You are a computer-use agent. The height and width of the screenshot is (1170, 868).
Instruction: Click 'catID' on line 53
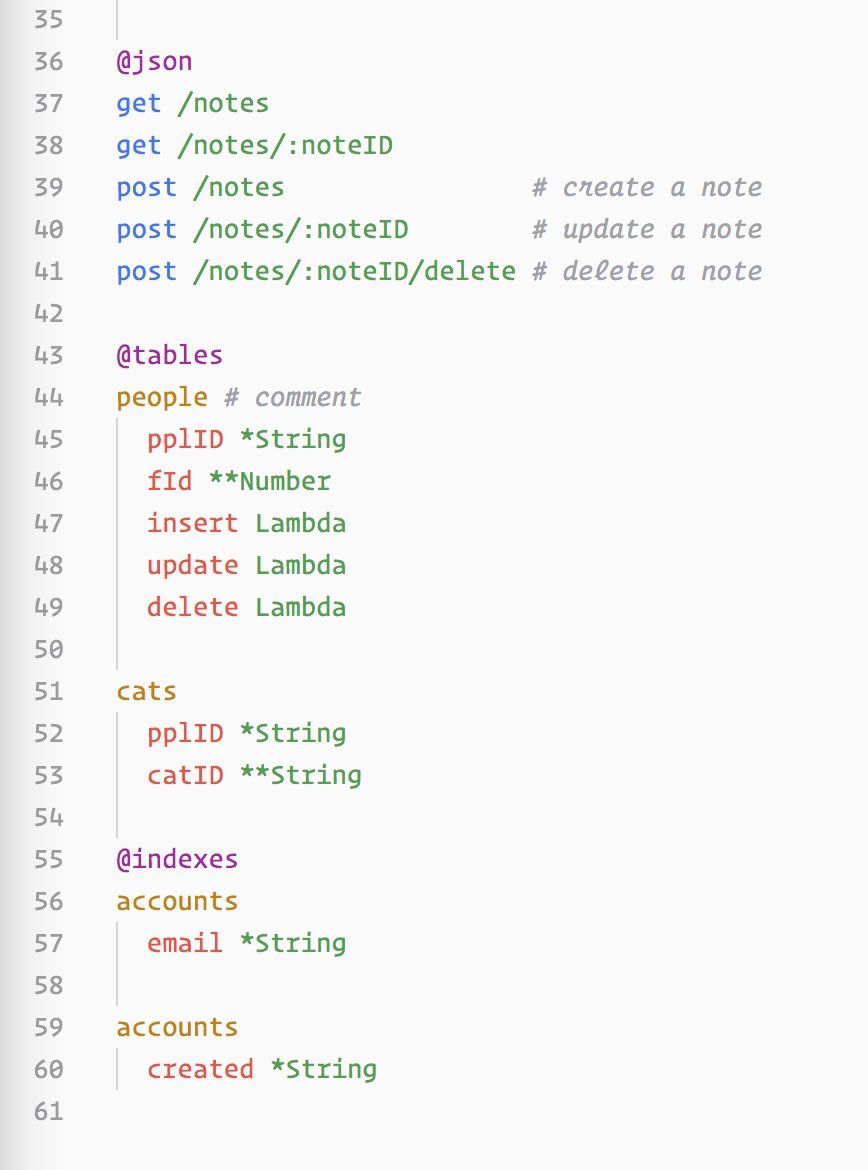point(185,775)
